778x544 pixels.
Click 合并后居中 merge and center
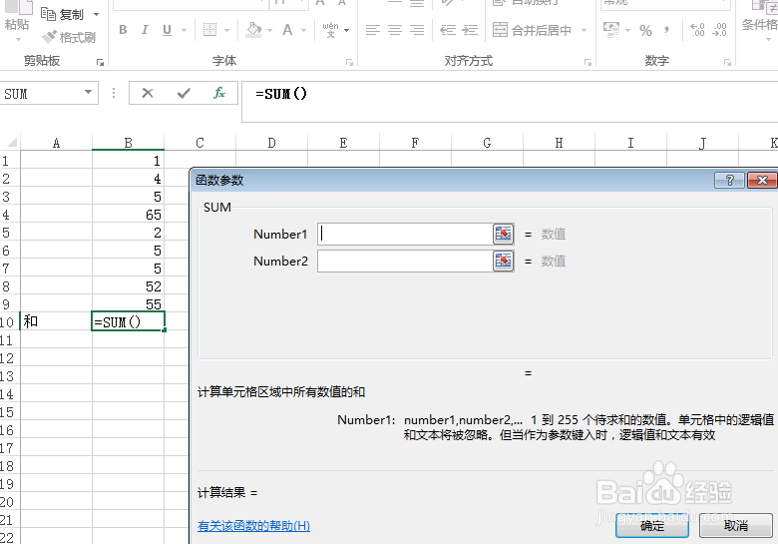pos(532,30)
